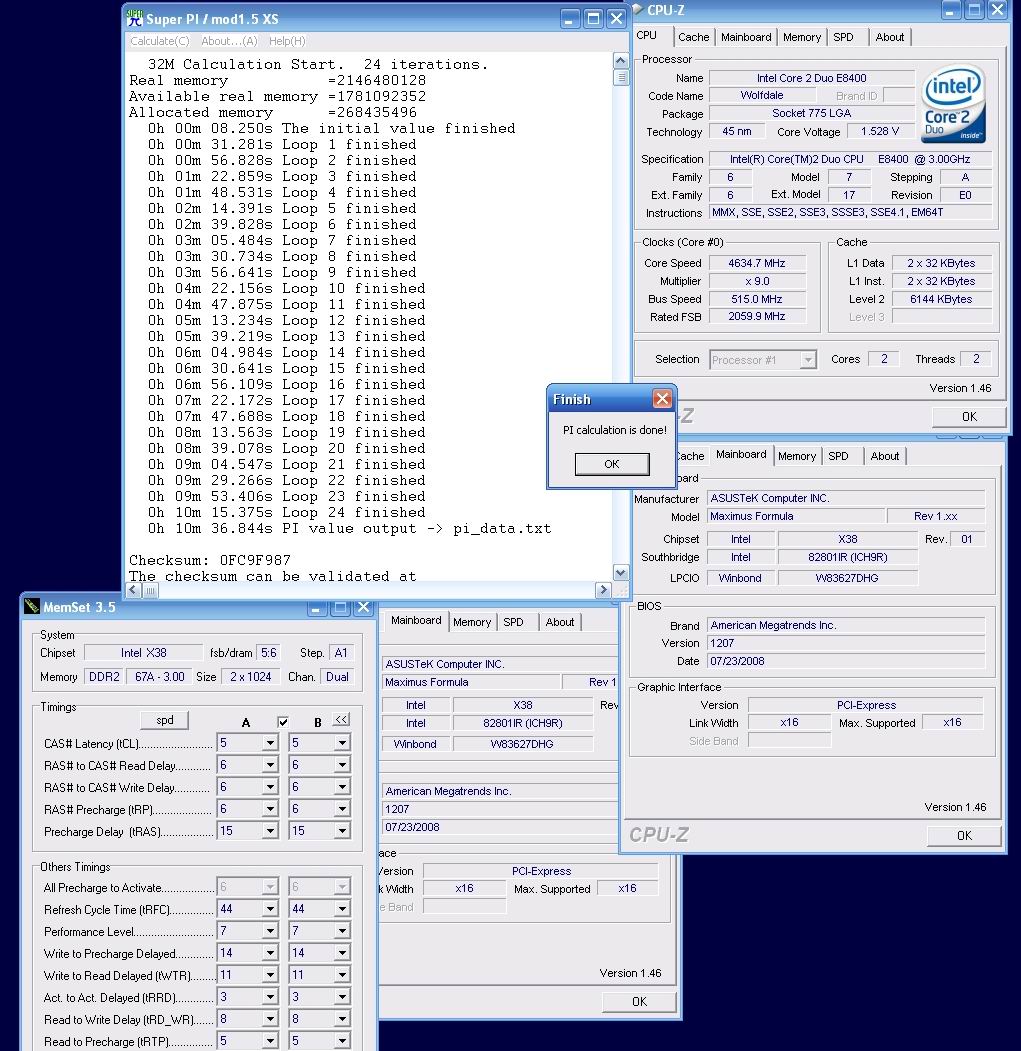
Task: Click Super PI vertical scrollbar down arrow
Action: (x=621, y=573)
